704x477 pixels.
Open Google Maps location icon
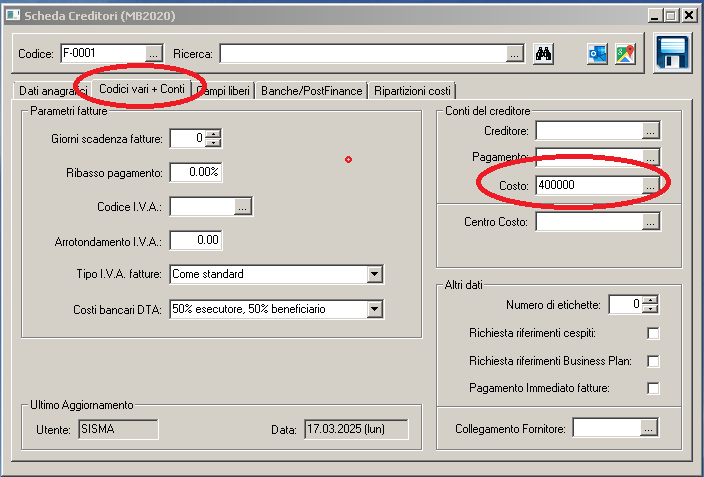625,54
